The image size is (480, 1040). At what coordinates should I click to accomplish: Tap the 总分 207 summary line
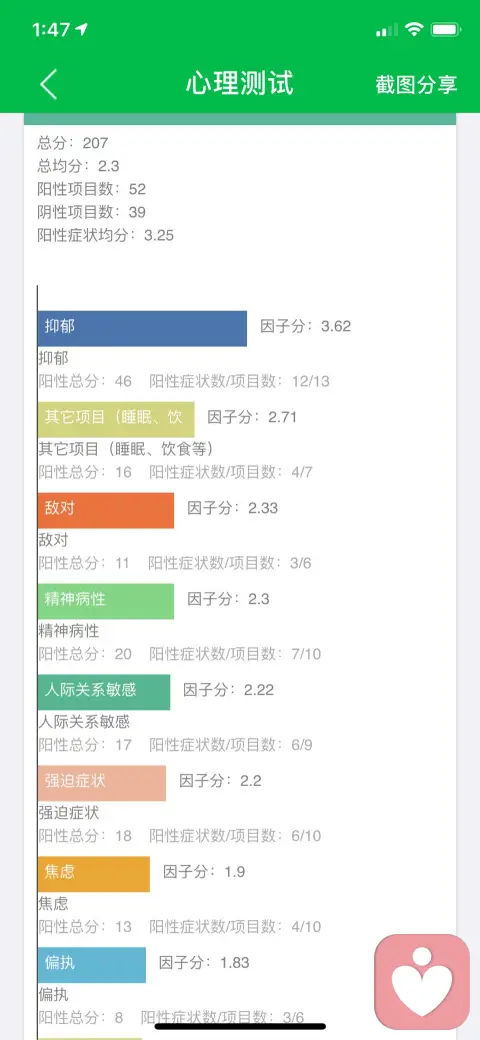(x=73, y=143)
